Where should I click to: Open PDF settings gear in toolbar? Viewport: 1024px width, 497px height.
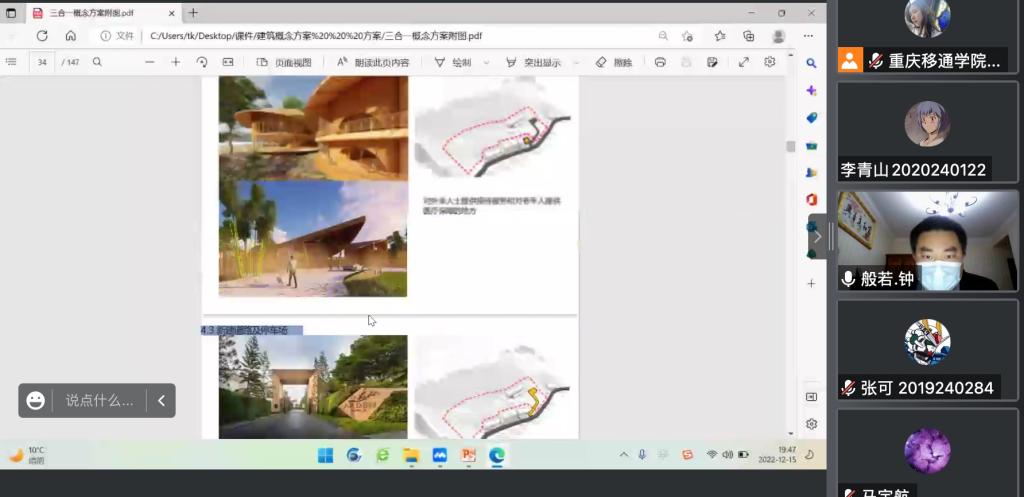coord(770,62)
